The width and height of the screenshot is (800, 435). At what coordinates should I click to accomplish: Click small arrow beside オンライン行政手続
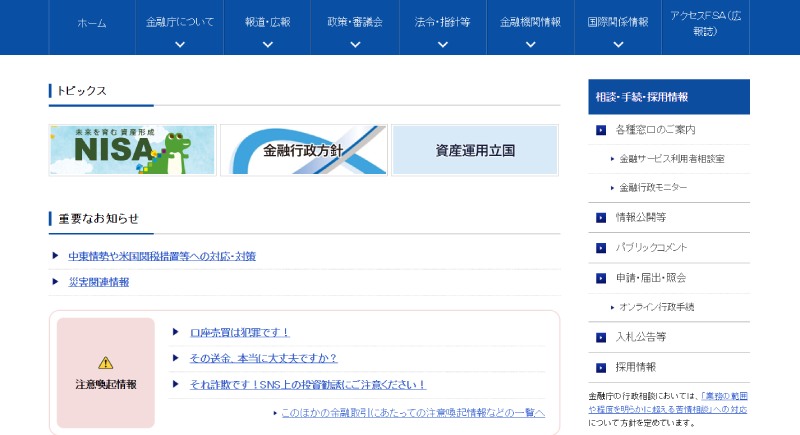click(x=612, y=308)
